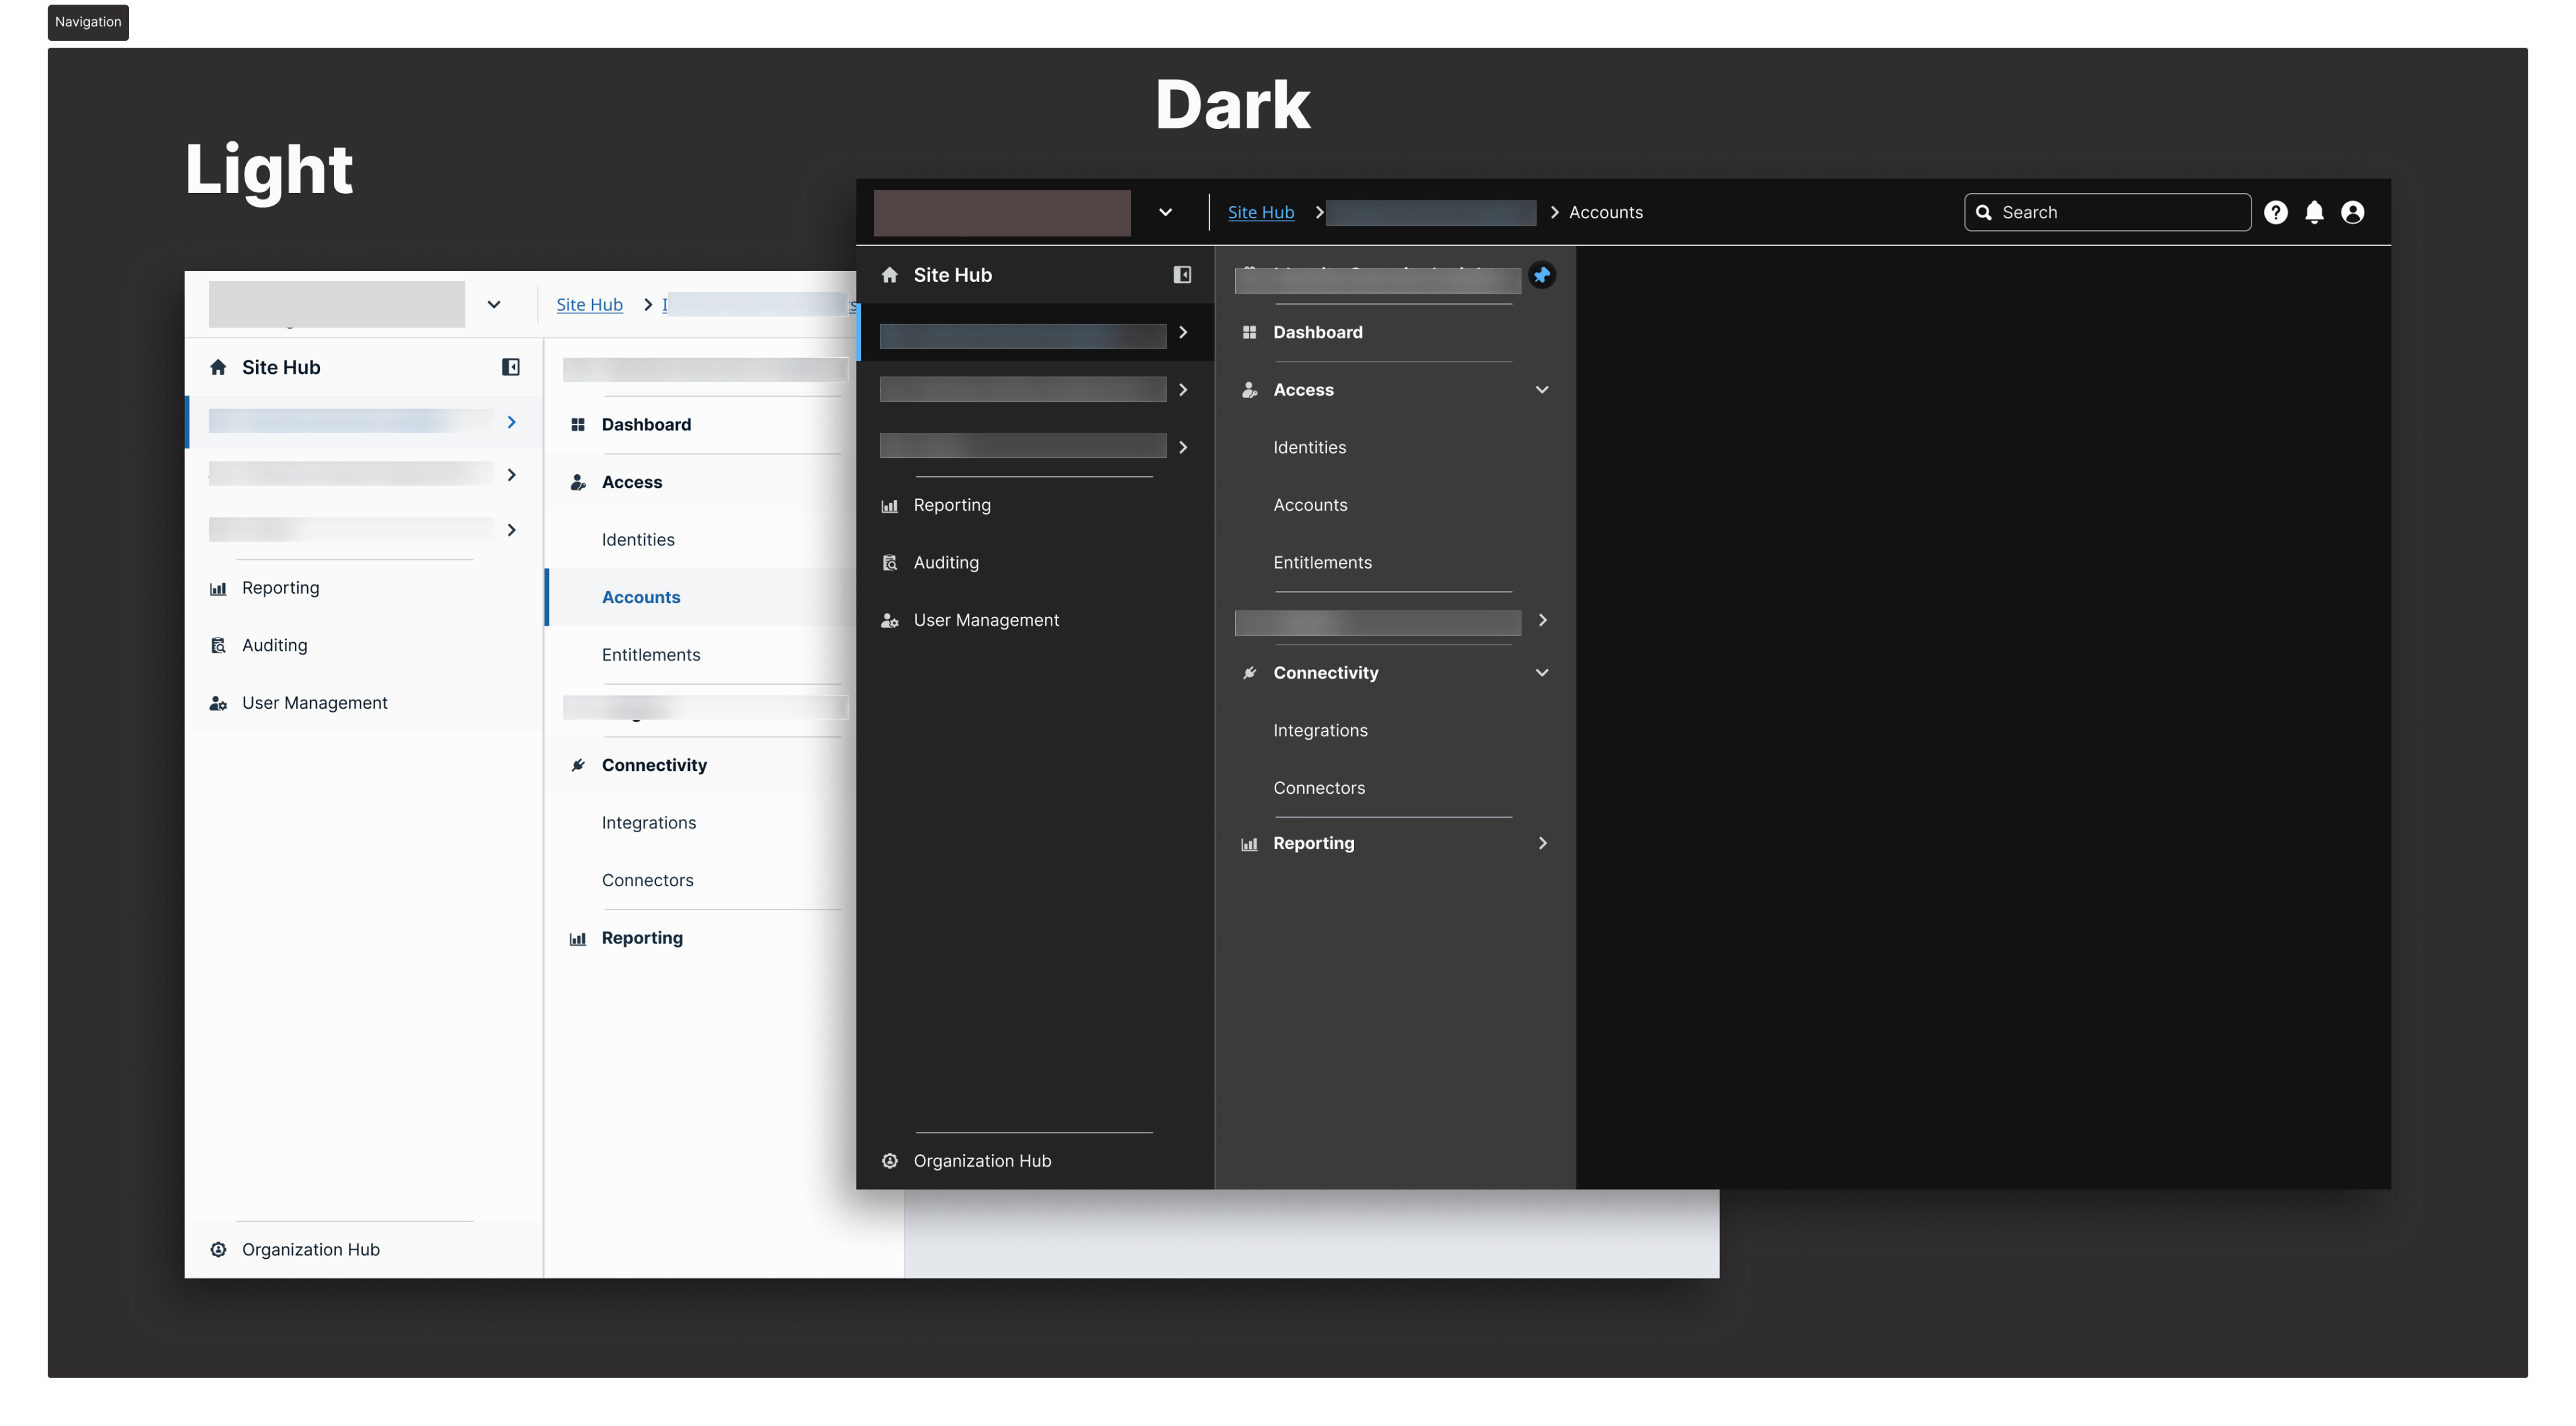This screenshot has width=2576, height=1426.
Task: Open notifications bell icon
Action: 2314,212
